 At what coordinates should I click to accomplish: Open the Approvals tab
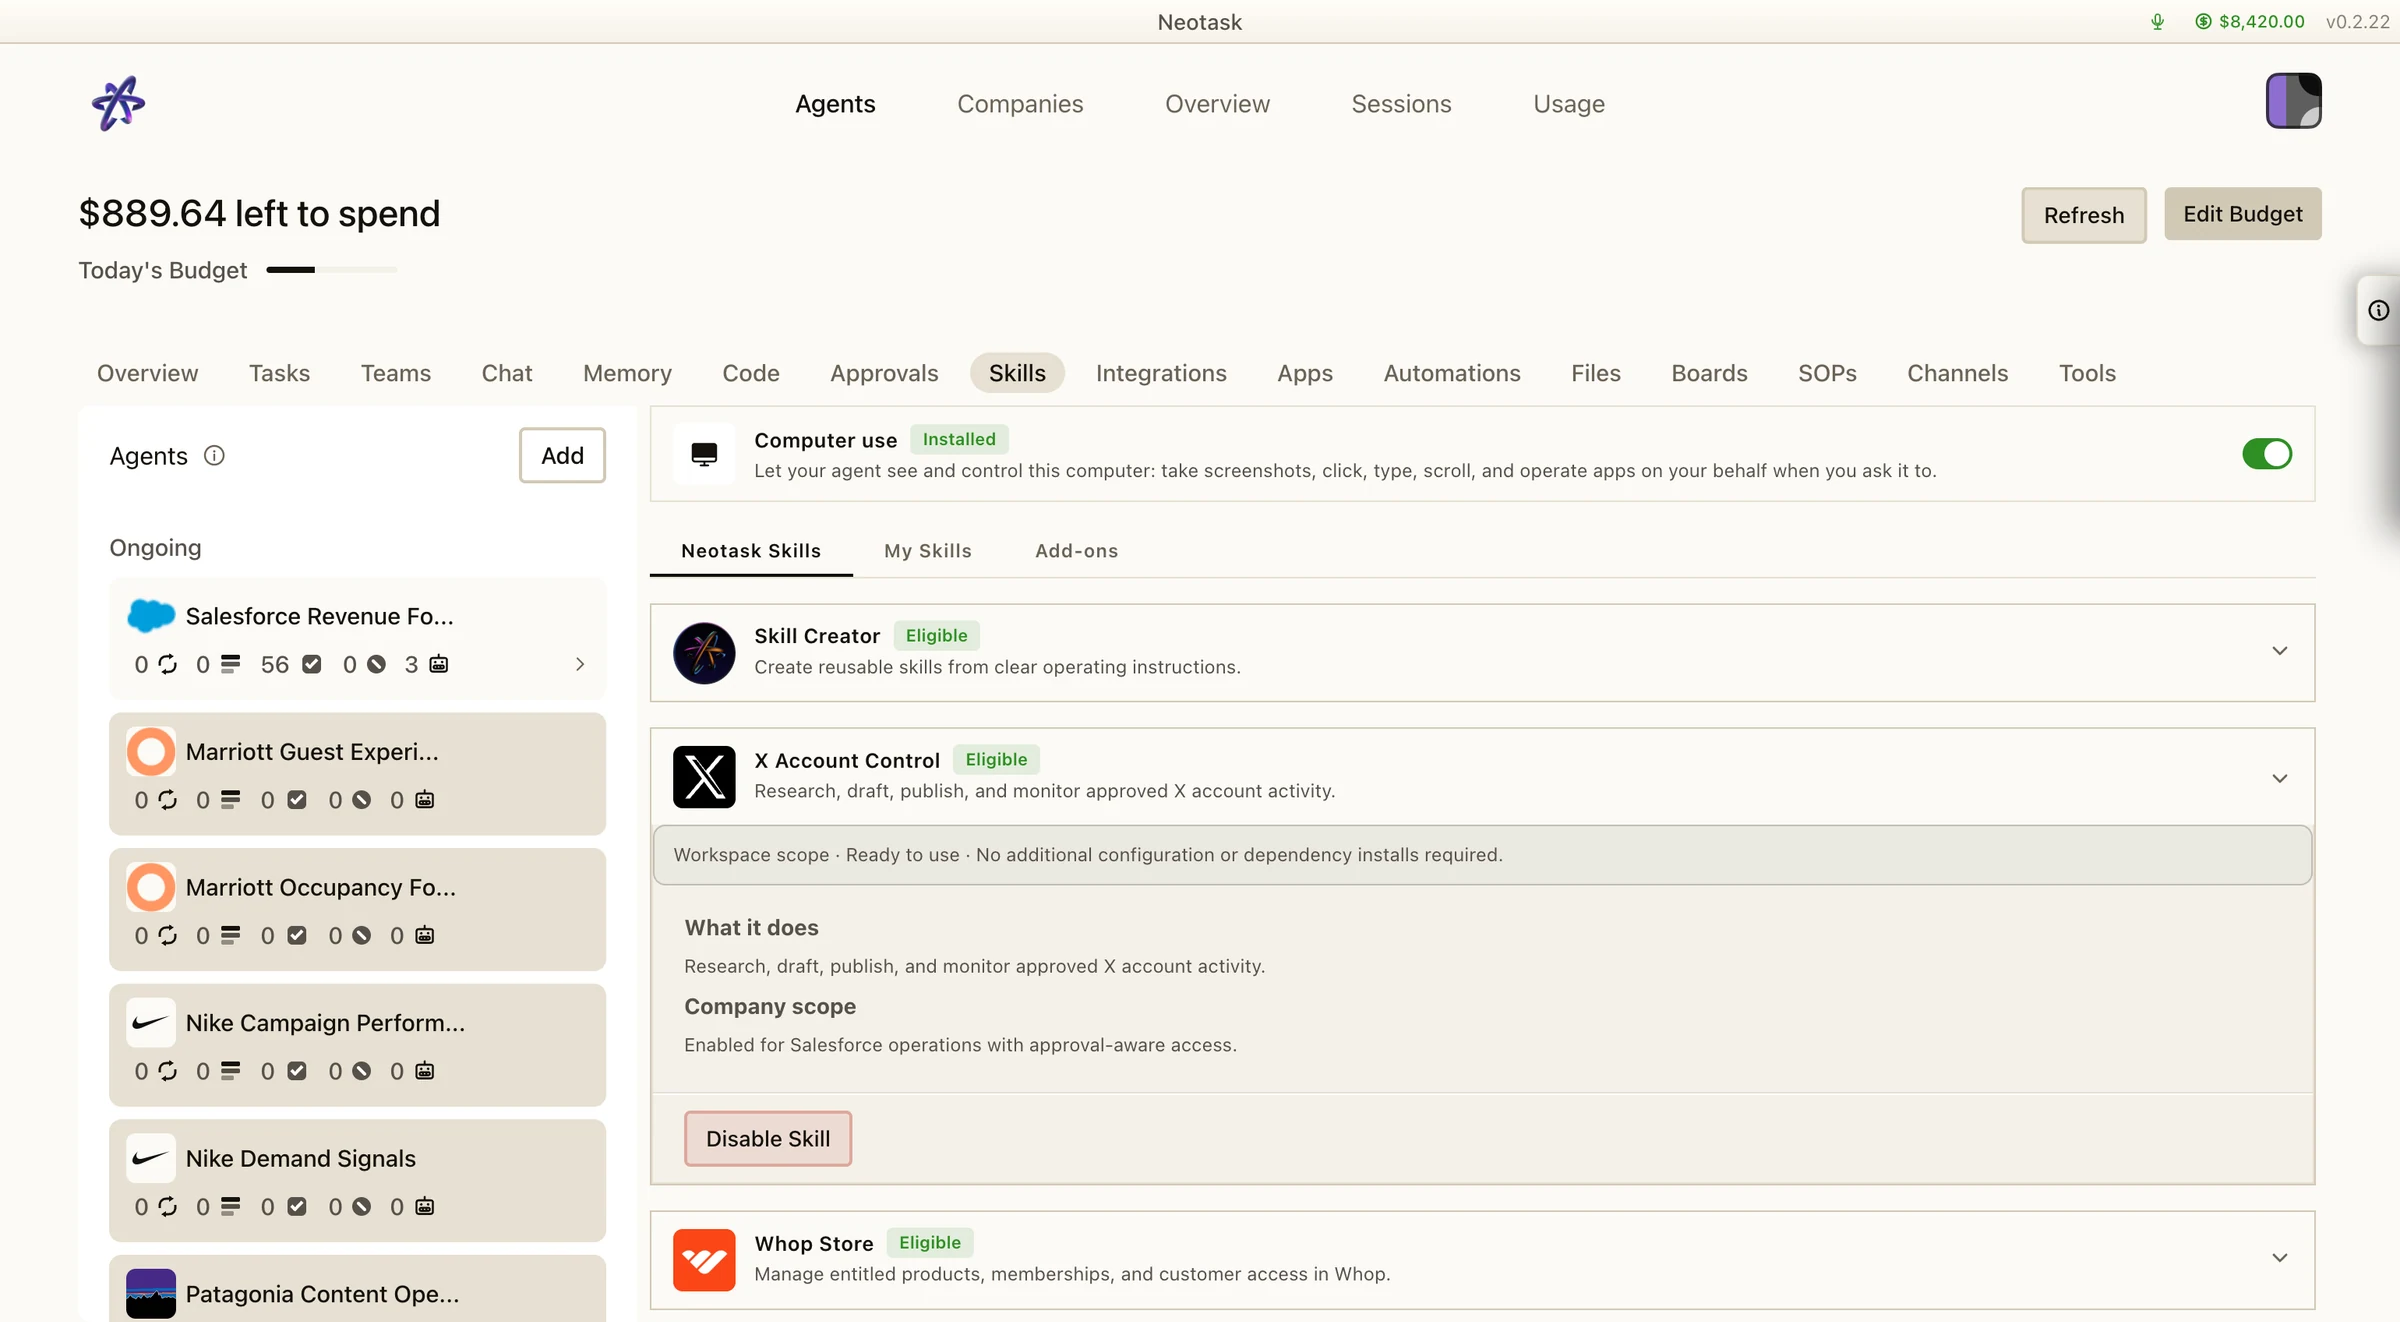tap(884, 373)
